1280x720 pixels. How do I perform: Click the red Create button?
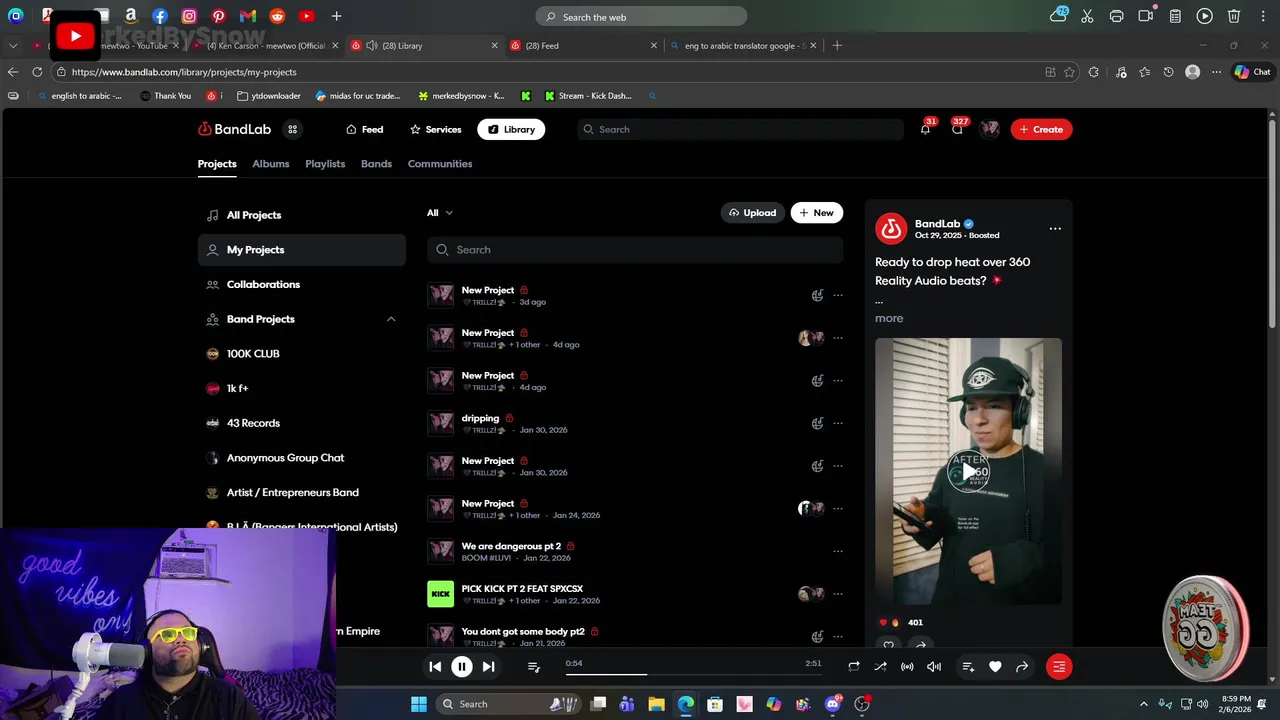[1041, 129]
